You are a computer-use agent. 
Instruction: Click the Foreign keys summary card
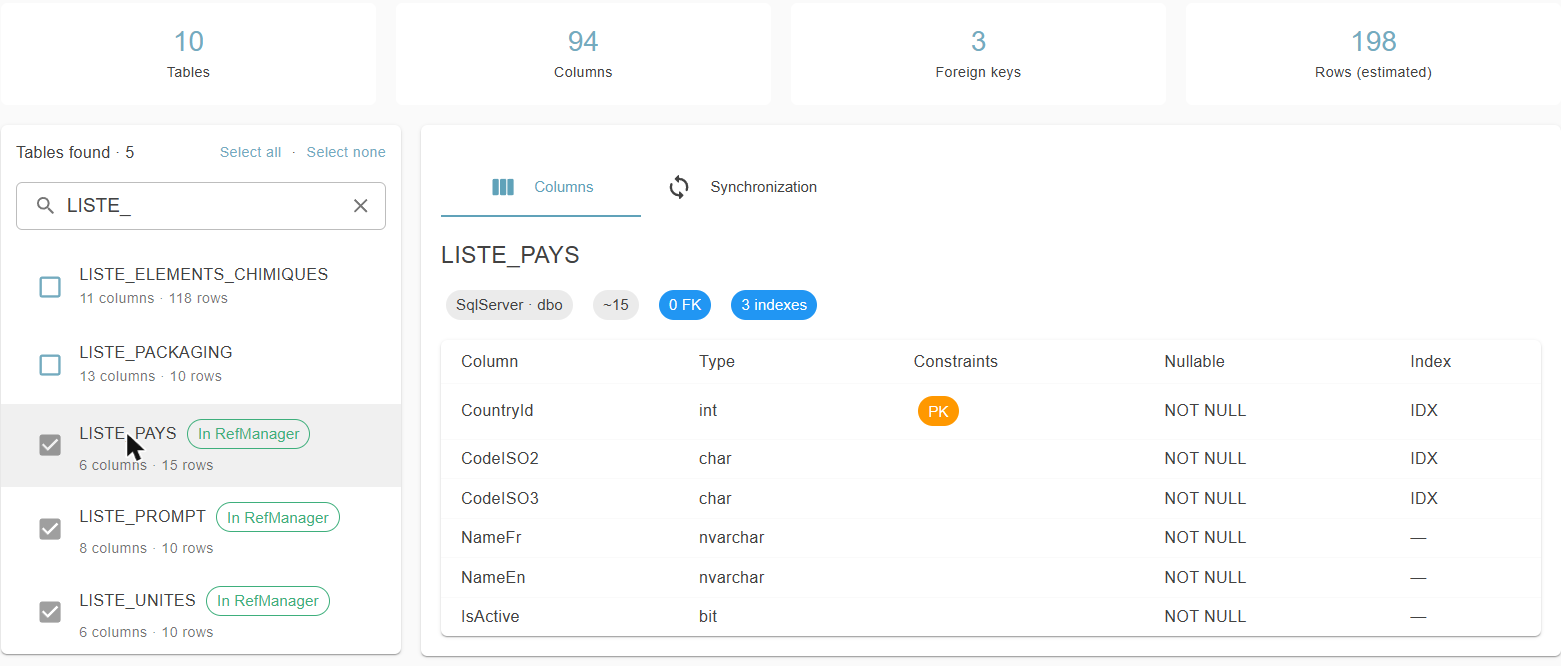coord(978,53)
